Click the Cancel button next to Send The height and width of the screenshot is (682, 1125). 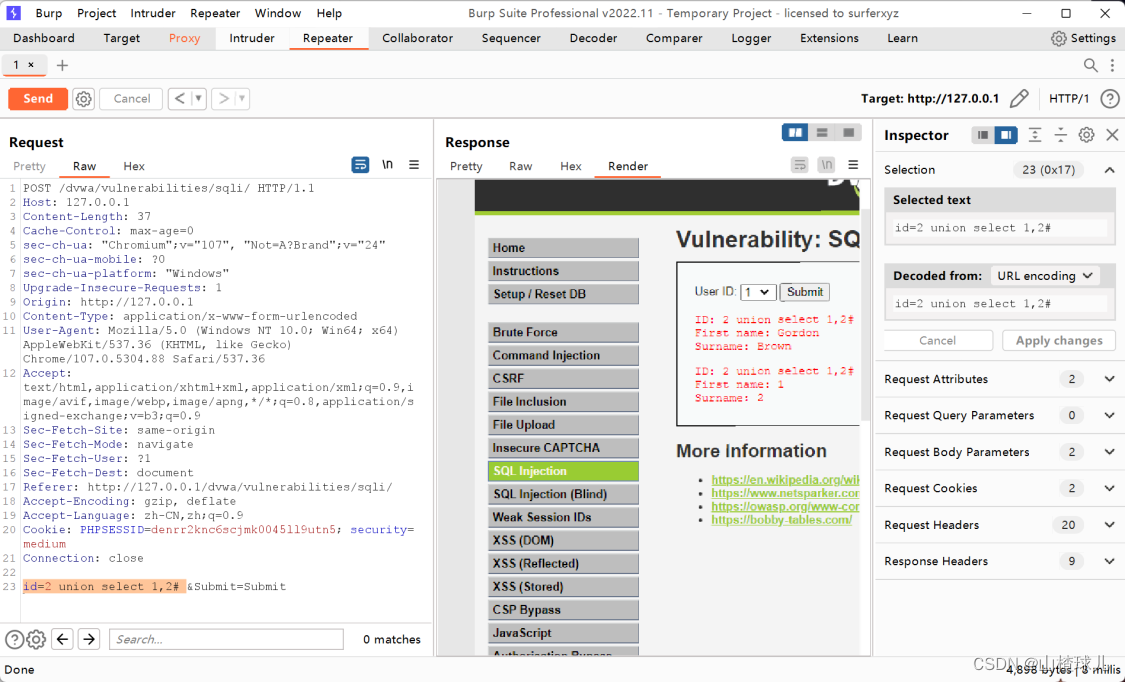pos(131,99)
